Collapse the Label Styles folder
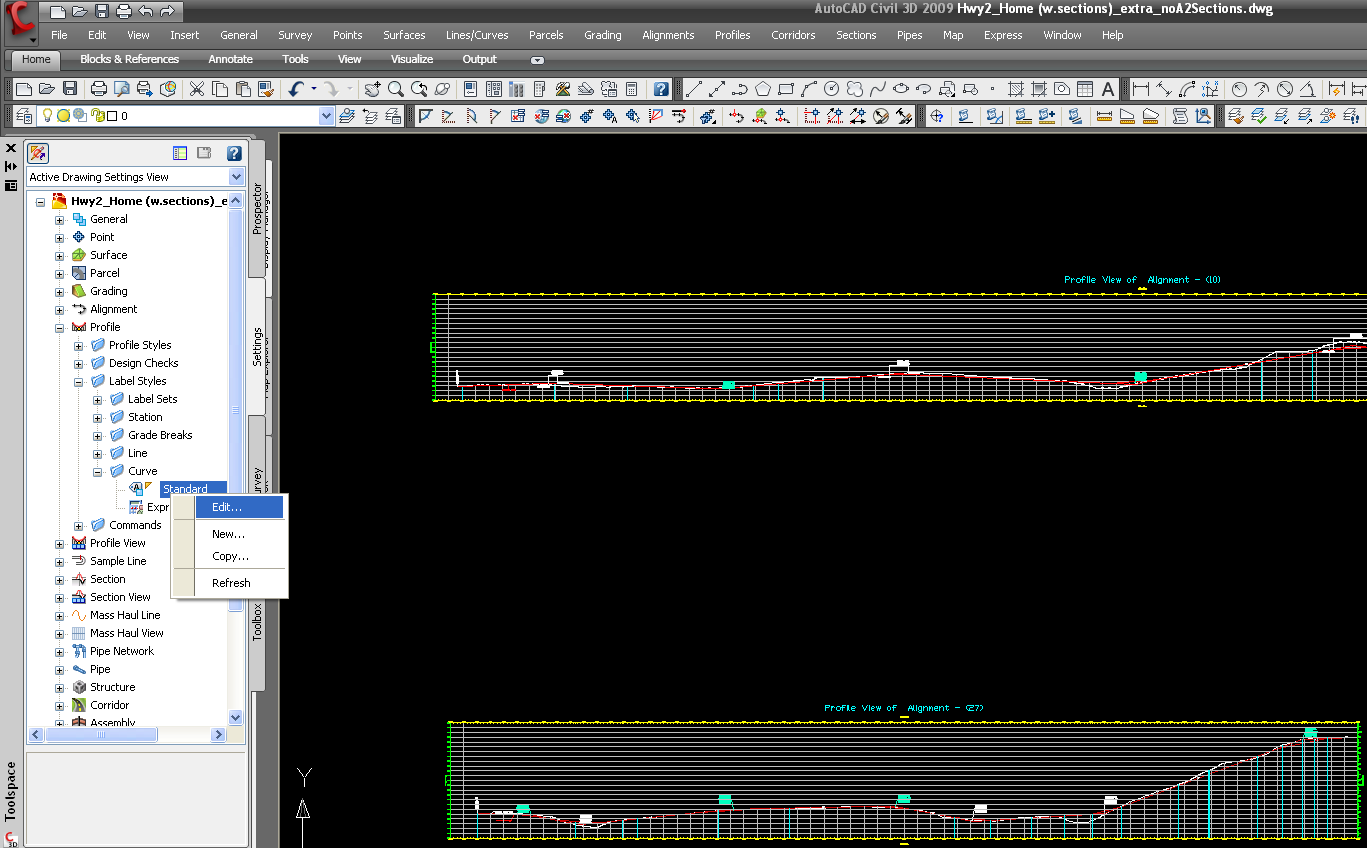This screenshot has width=1367, height=848. [x=78, y=381]
